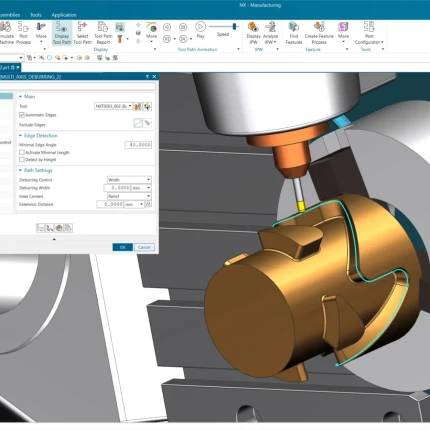Open the Post Configurator tool
The width and height of the screenshot is (430, 430).
click(x=369, y=33)
